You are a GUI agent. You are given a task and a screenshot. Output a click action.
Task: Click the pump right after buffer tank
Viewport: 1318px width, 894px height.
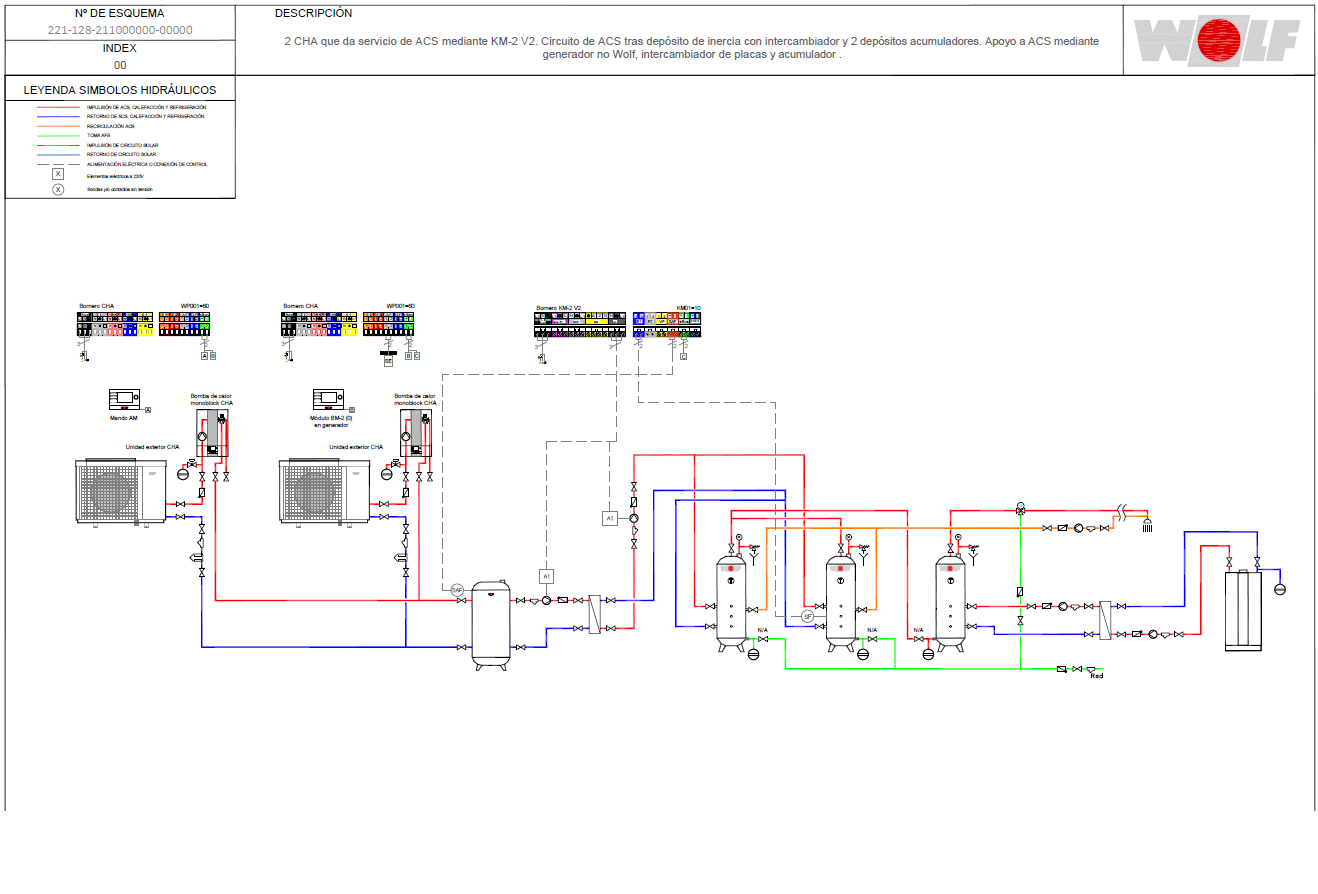(547, 600)
